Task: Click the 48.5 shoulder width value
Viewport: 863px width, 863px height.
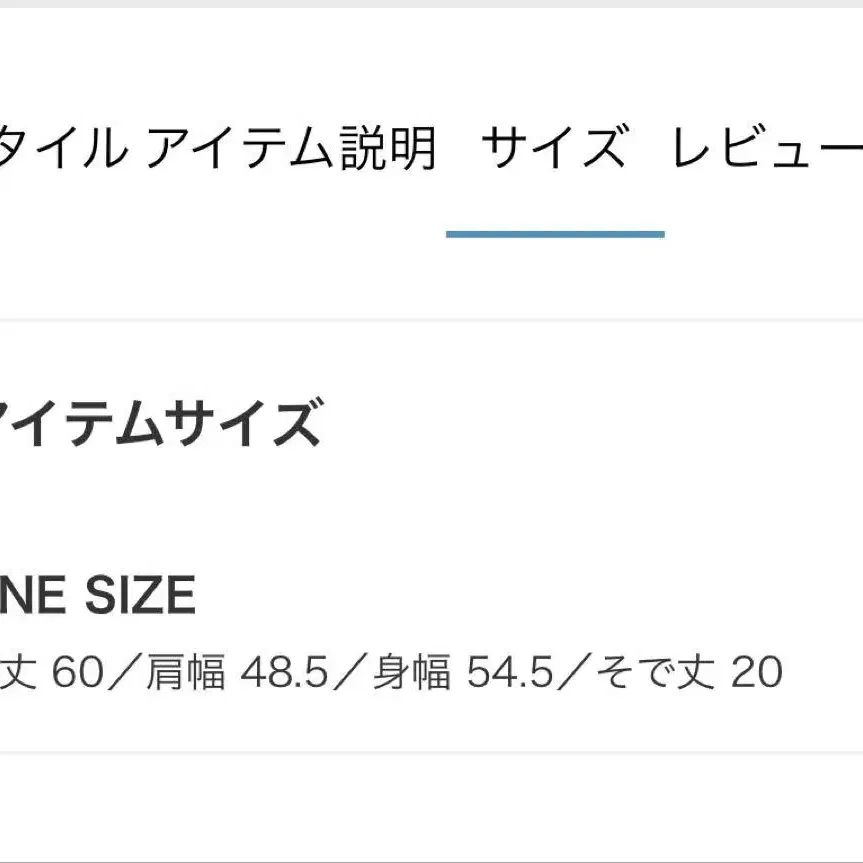Action: click(x=285, y=673)
